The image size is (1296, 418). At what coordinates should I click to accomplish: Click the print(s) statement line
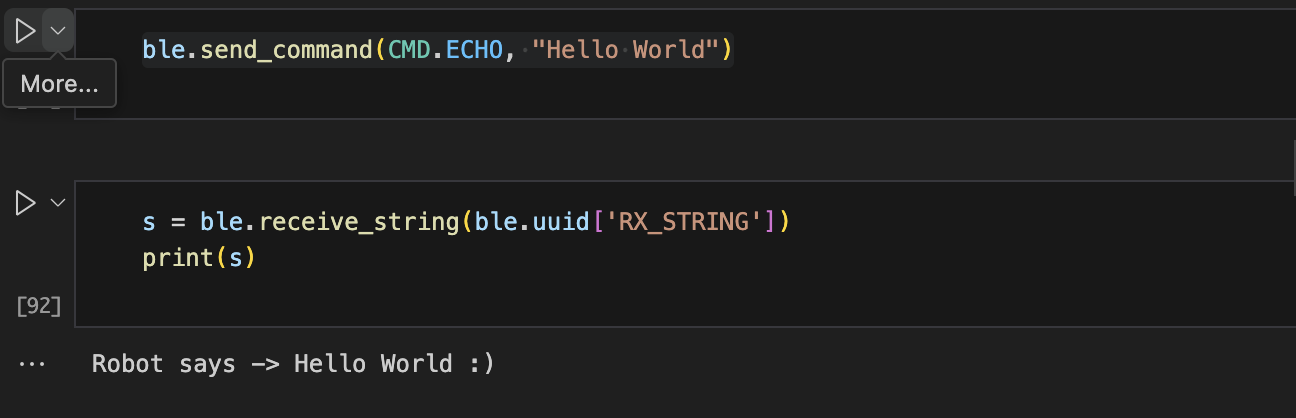pyautogui.click(x=199, y=258)
